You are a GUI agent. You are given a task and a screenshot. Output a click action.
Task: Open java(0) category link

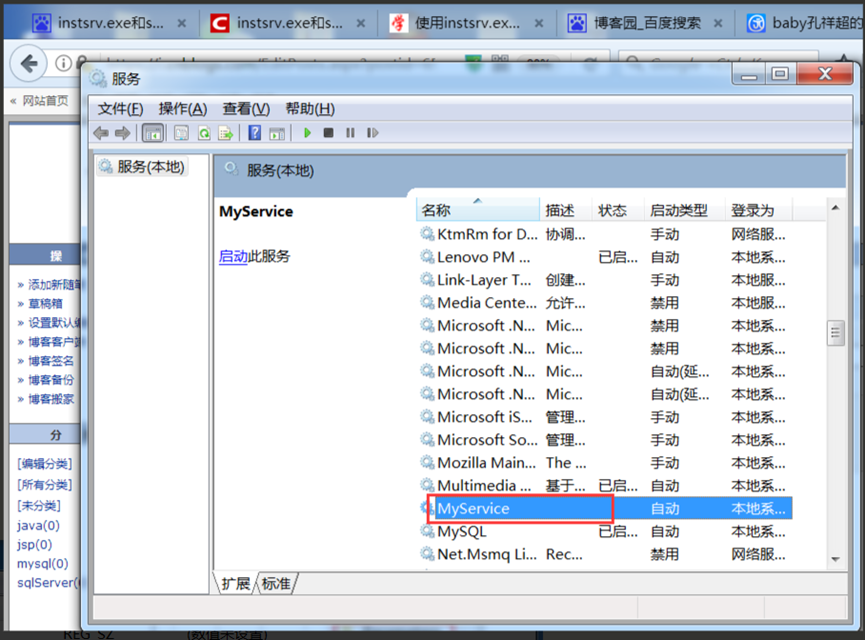point(38,525)
